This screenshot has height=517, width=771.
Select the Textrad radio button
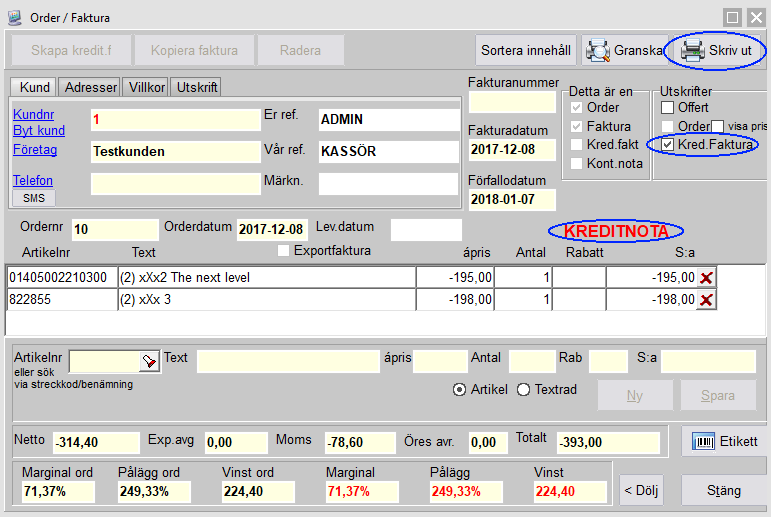[x=523, y=389]
